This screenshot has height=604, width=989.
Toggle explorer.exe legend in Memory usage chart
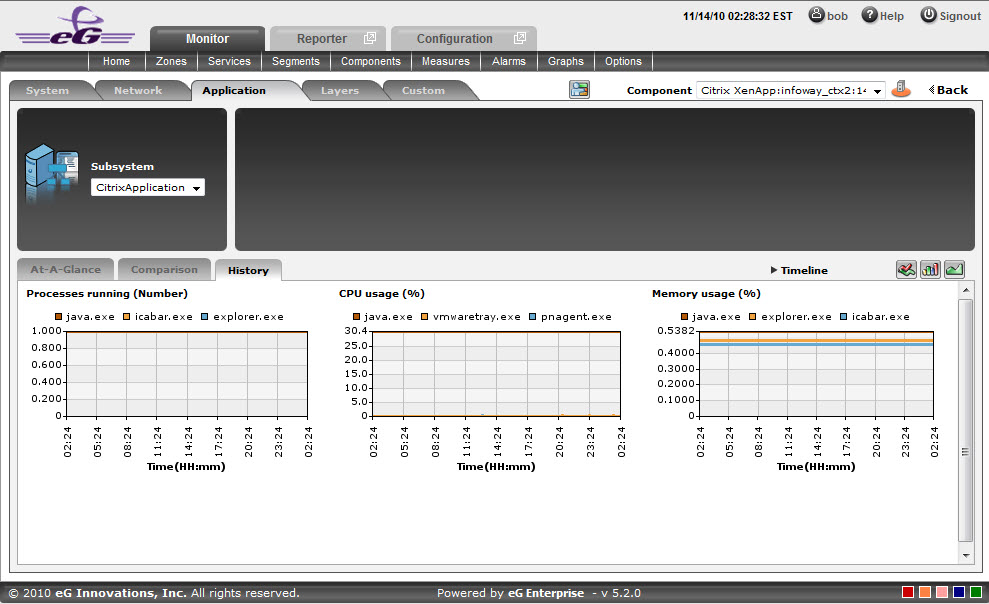[790, 317]
